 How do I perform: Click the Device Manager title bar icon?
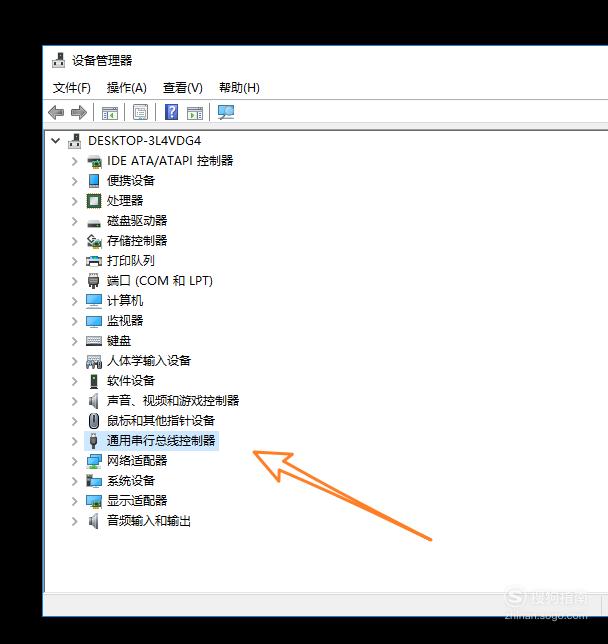59,60
